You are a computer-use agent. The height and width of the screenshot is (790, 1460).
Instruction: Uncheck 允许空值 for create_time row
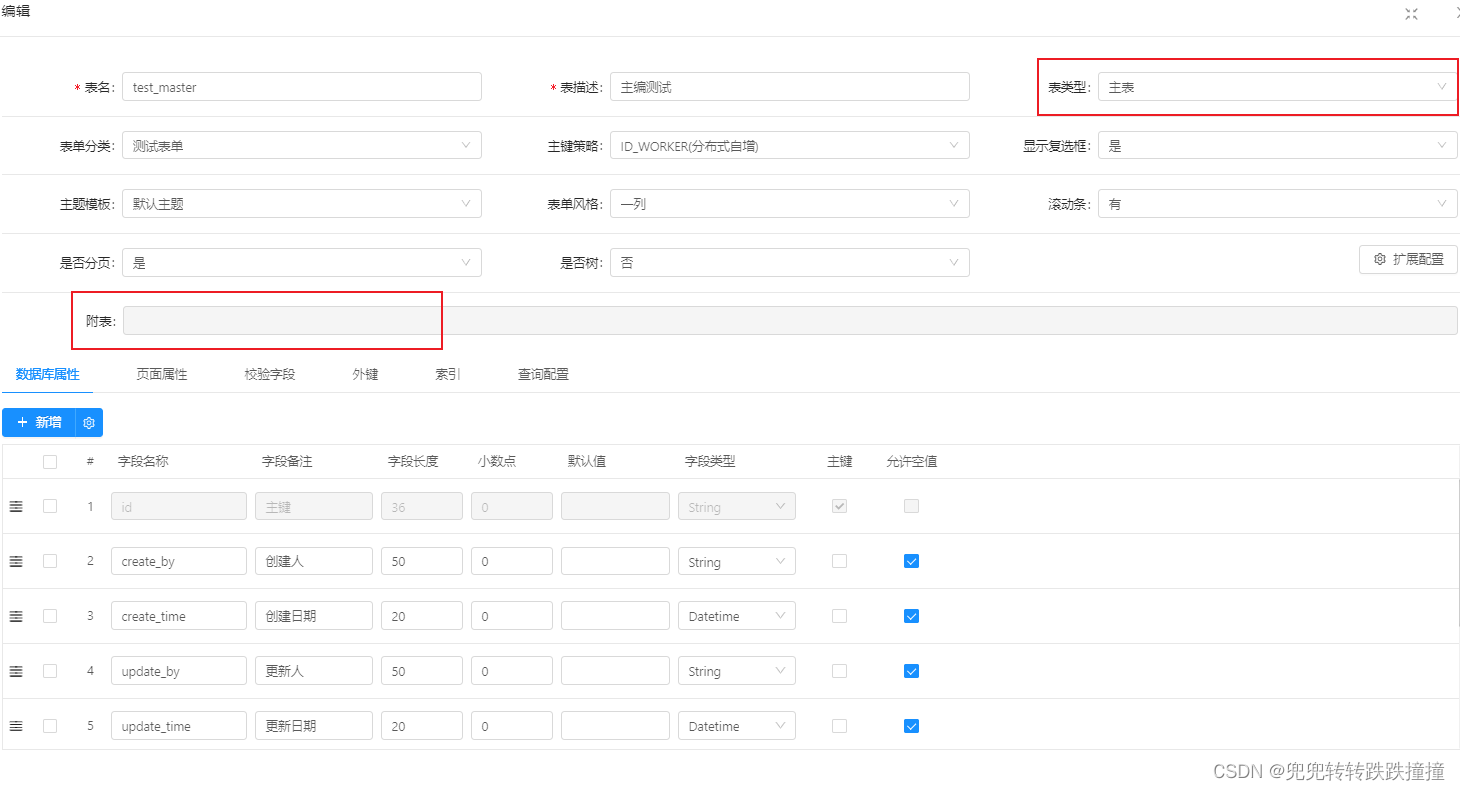pos(911,616)
